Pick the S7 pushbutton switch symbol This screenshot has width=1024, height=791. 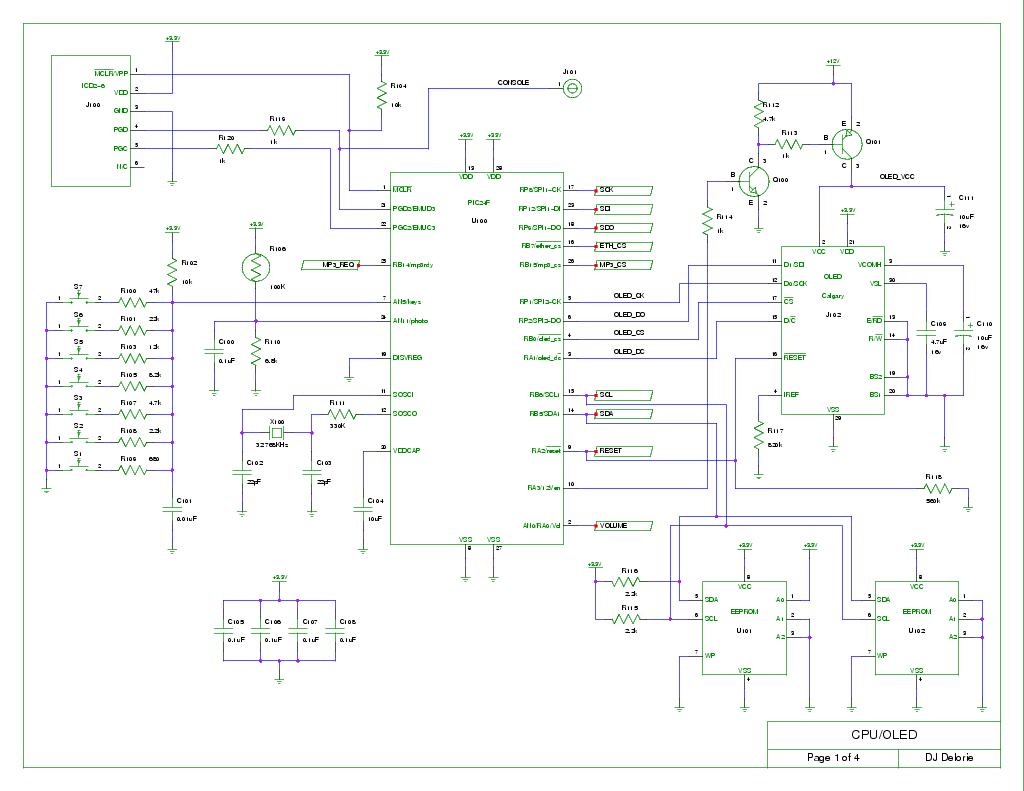(78, 299)
